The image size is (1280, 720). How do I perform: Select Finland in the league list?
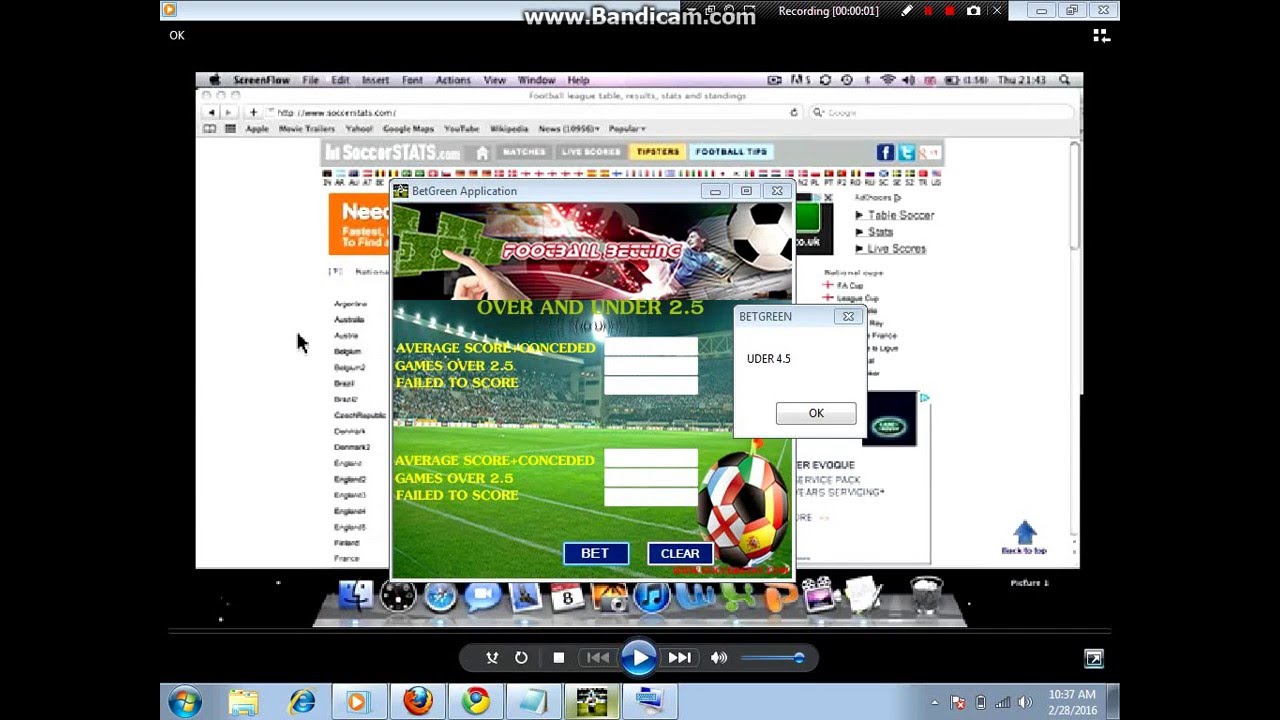coord(346,543)
